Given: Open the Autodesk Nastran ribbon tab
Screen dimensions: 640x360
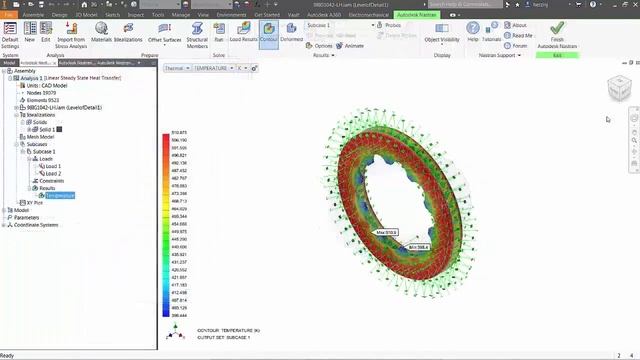Looking at the screenshot, I should (417, 15).
